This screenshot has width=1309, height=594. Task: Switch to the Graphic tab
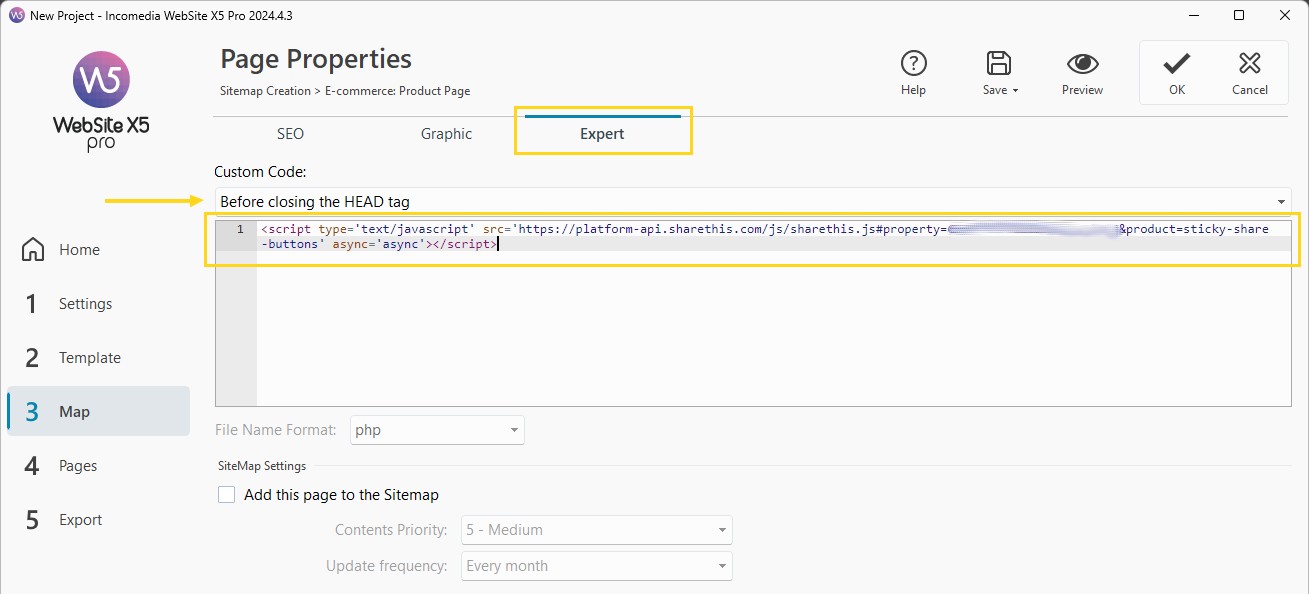(446, 134)
